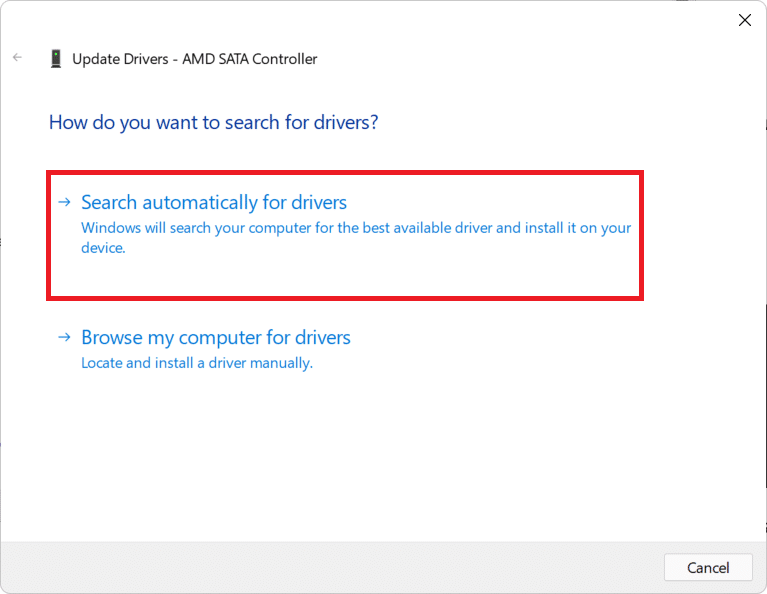Screen dimensions: 767x594
Task: Click the back arrow in the title bar
Action: (x=17, y=58)
